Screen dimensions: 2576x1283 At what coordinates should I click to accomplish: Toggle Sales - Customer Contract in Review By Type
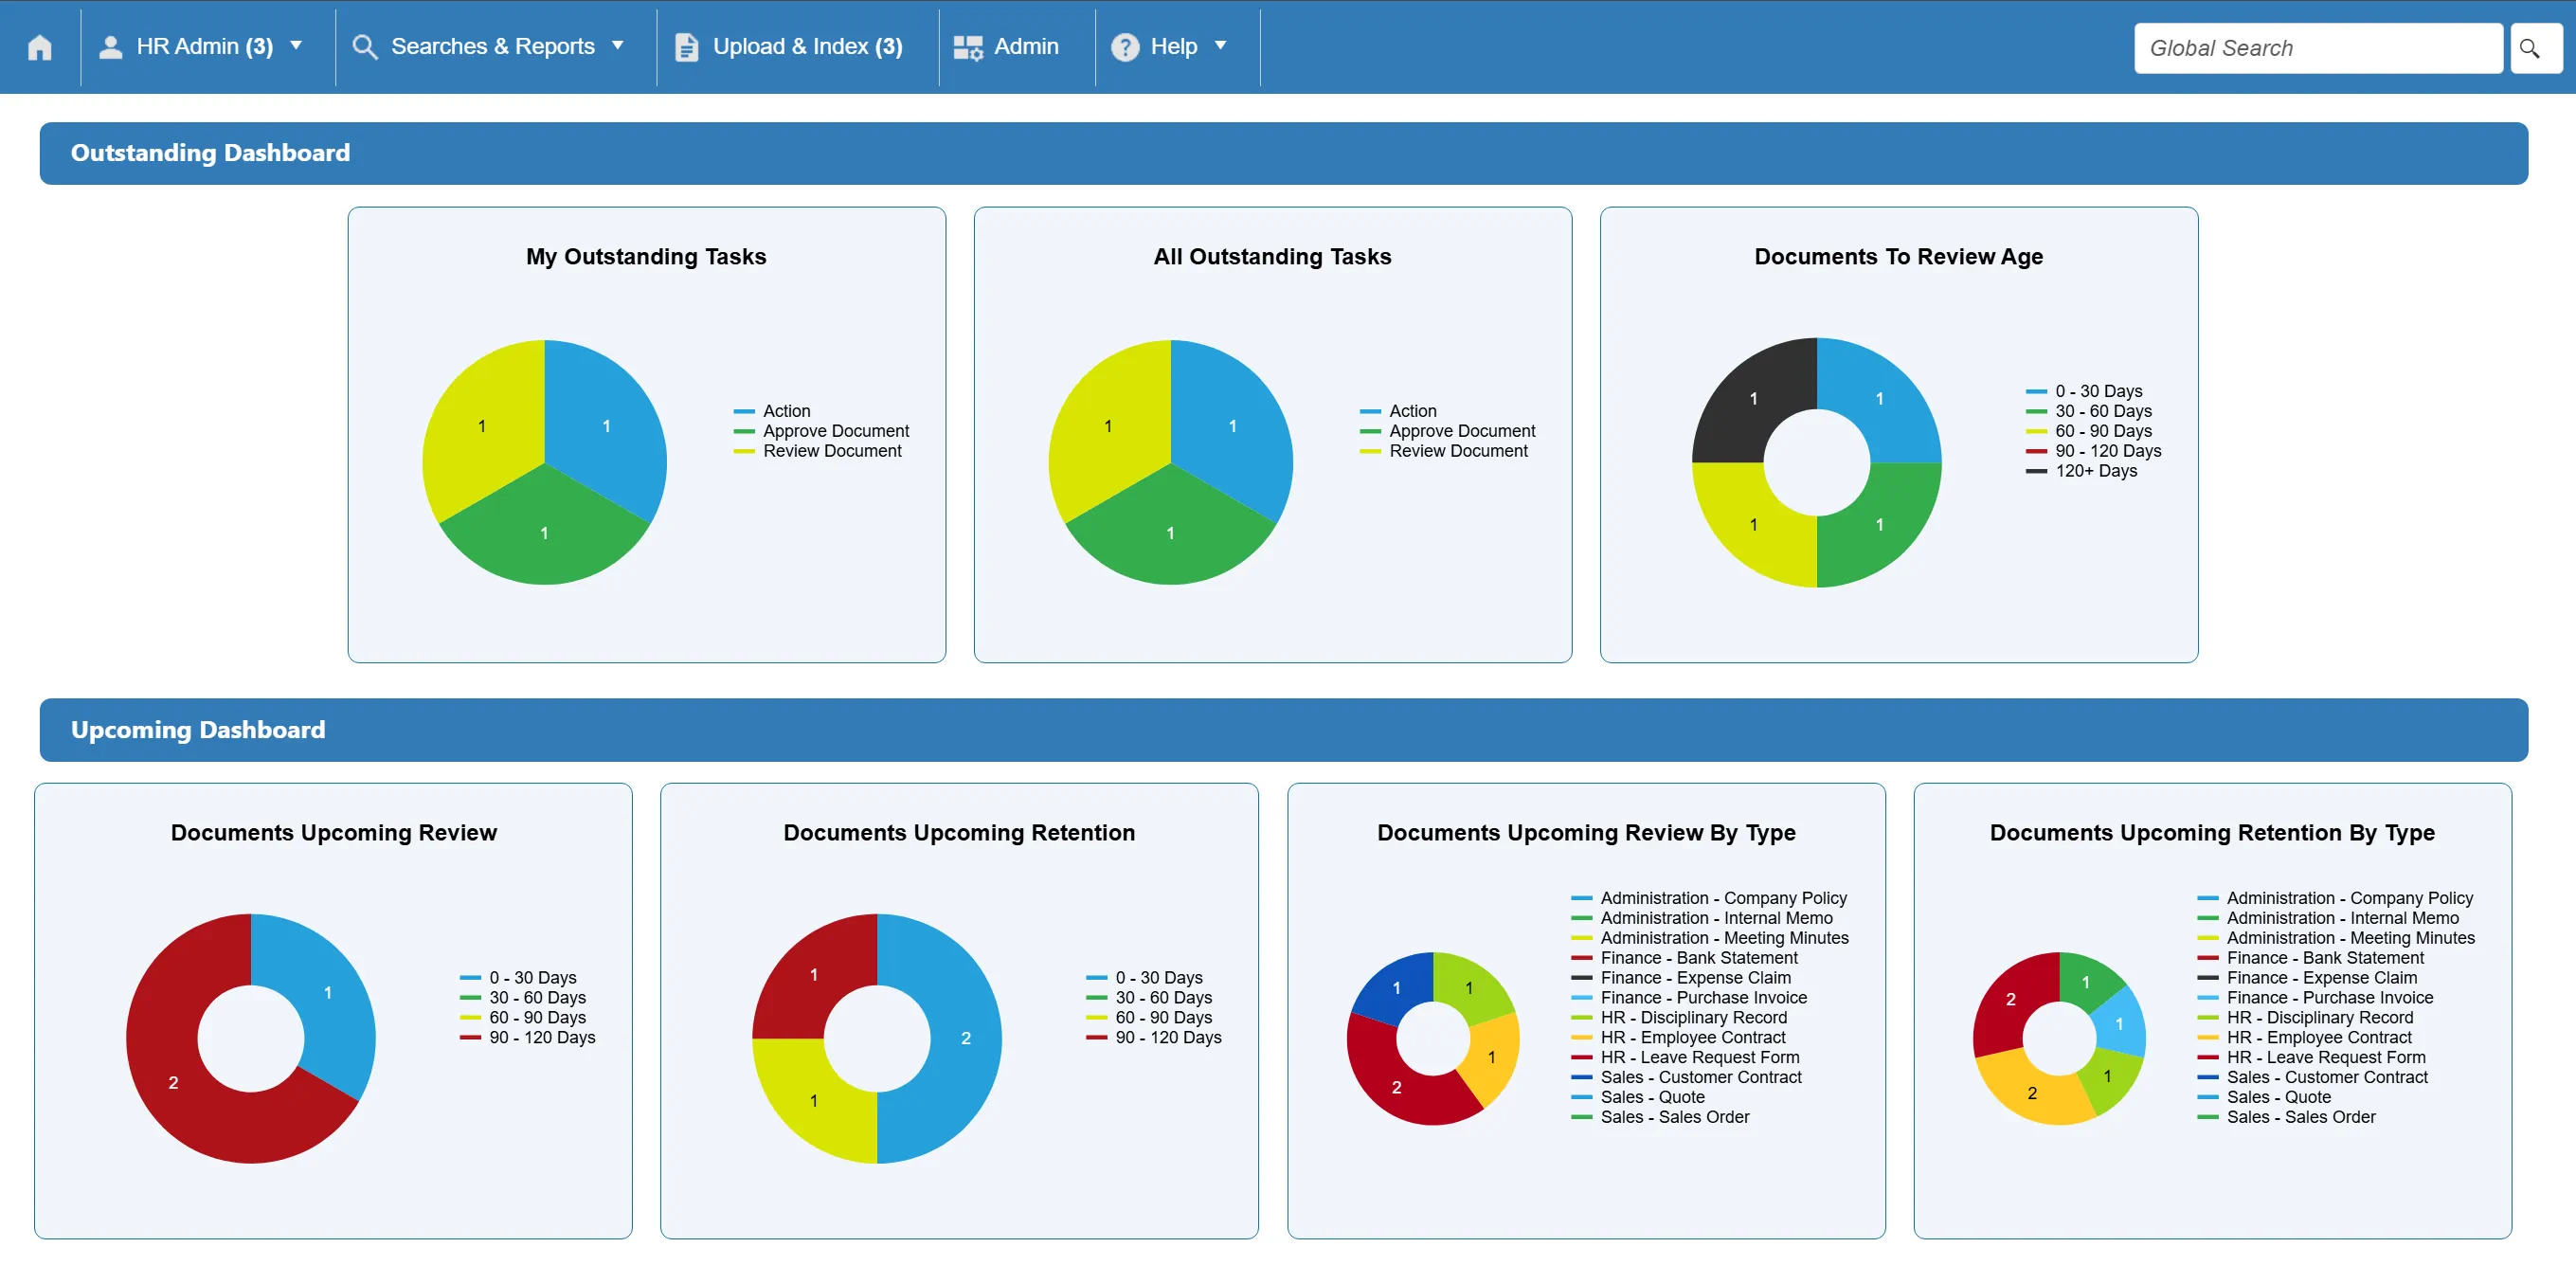click(1685, 1078)
